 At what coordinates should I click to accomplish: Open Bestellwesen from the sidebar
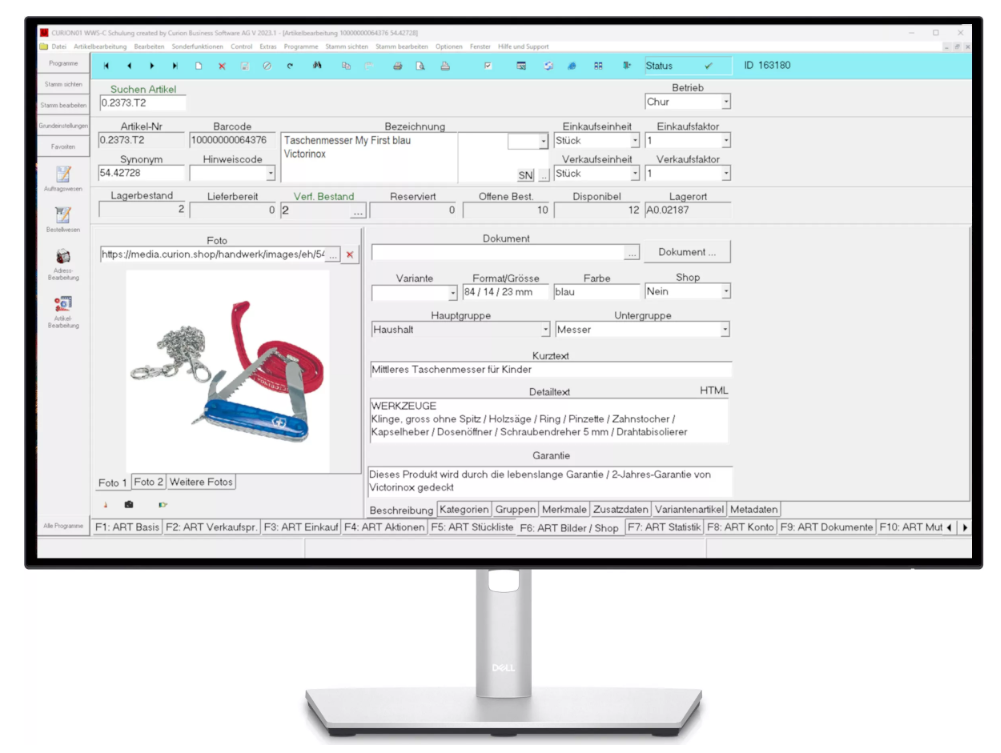62,217
